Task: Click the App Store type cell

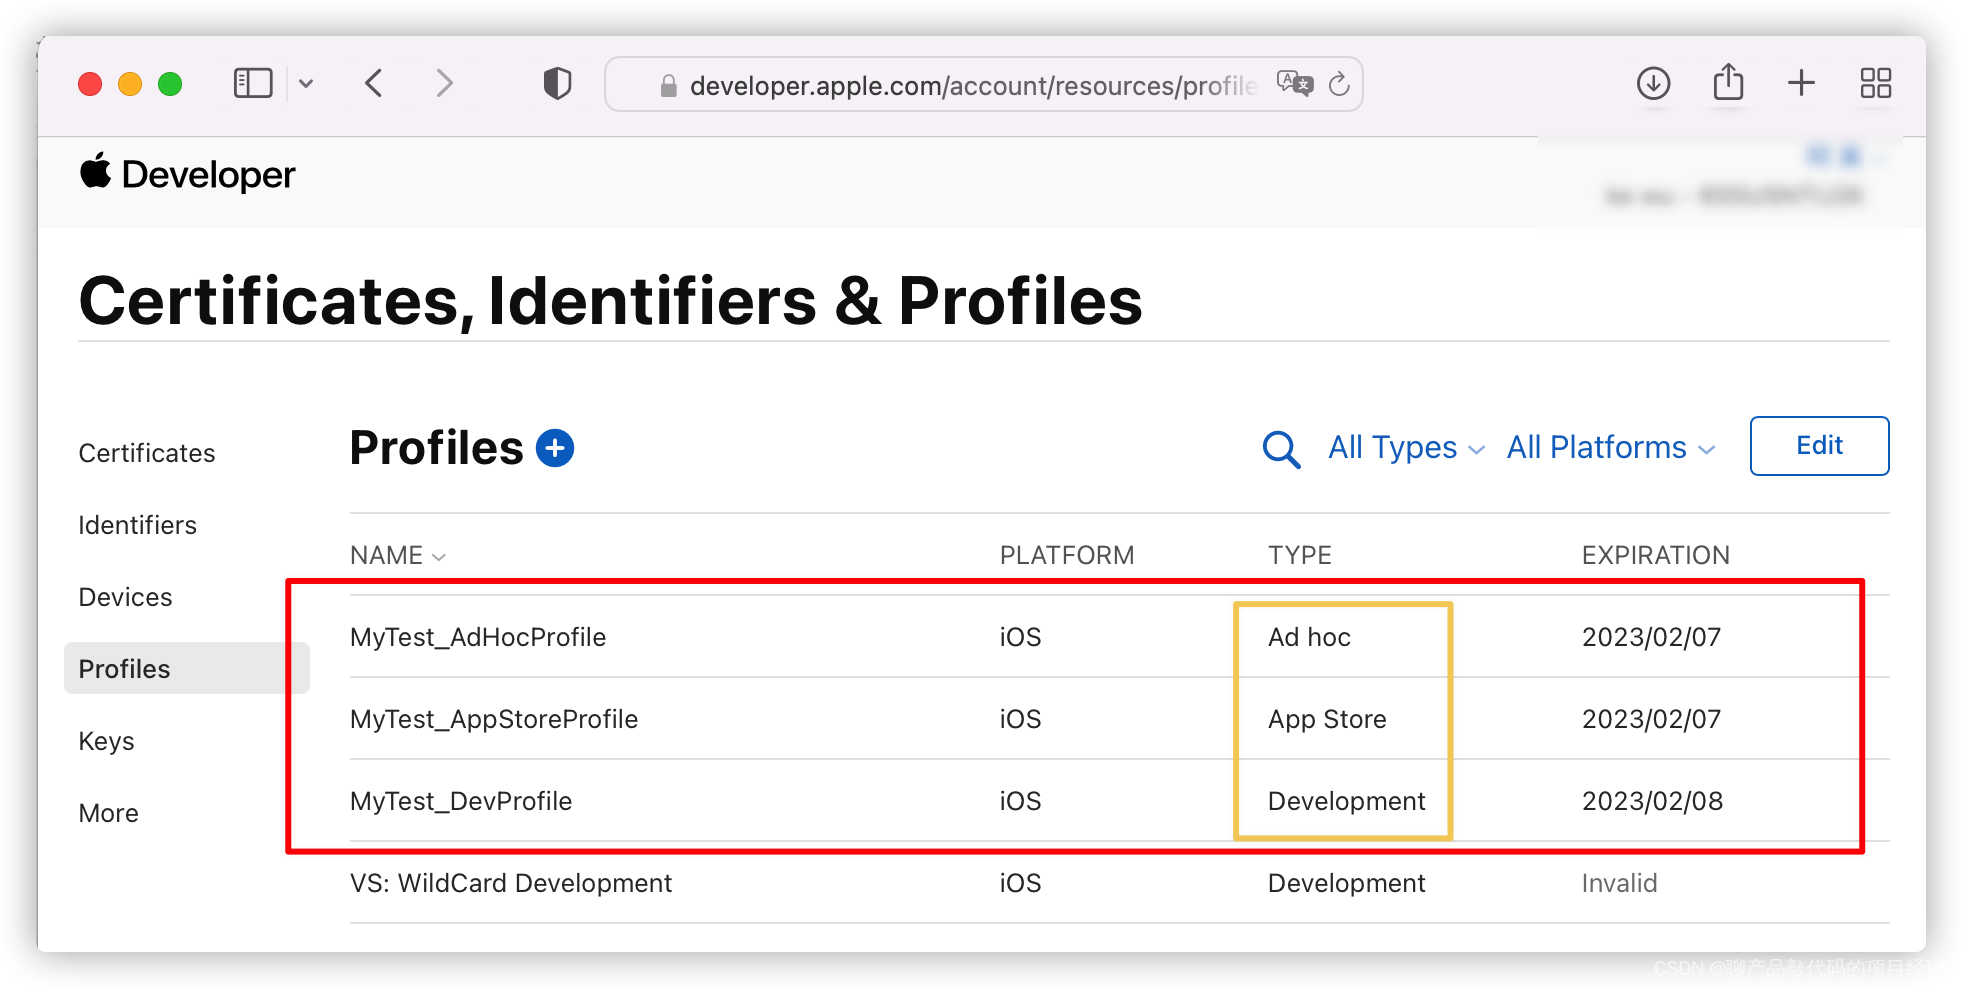Action: (1327, 719)
